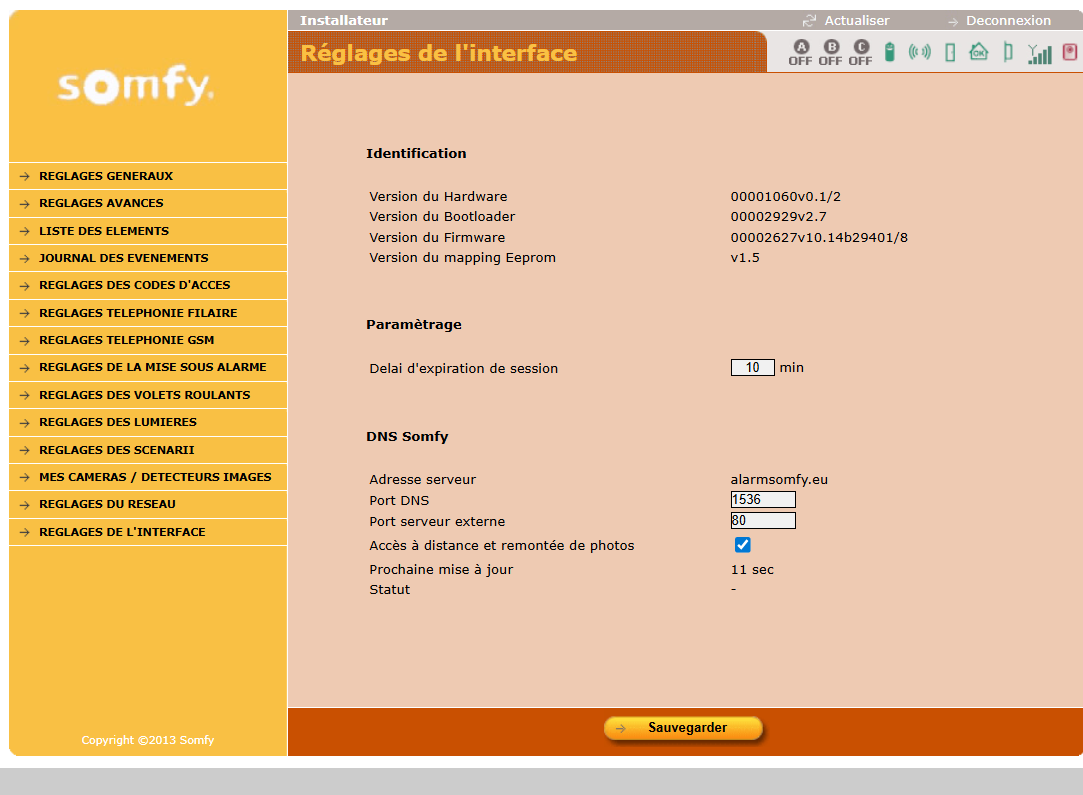Click the house OK status icon
This screenshot has height=795, width=1083.
pyautogui.click(x=979, y=52)
